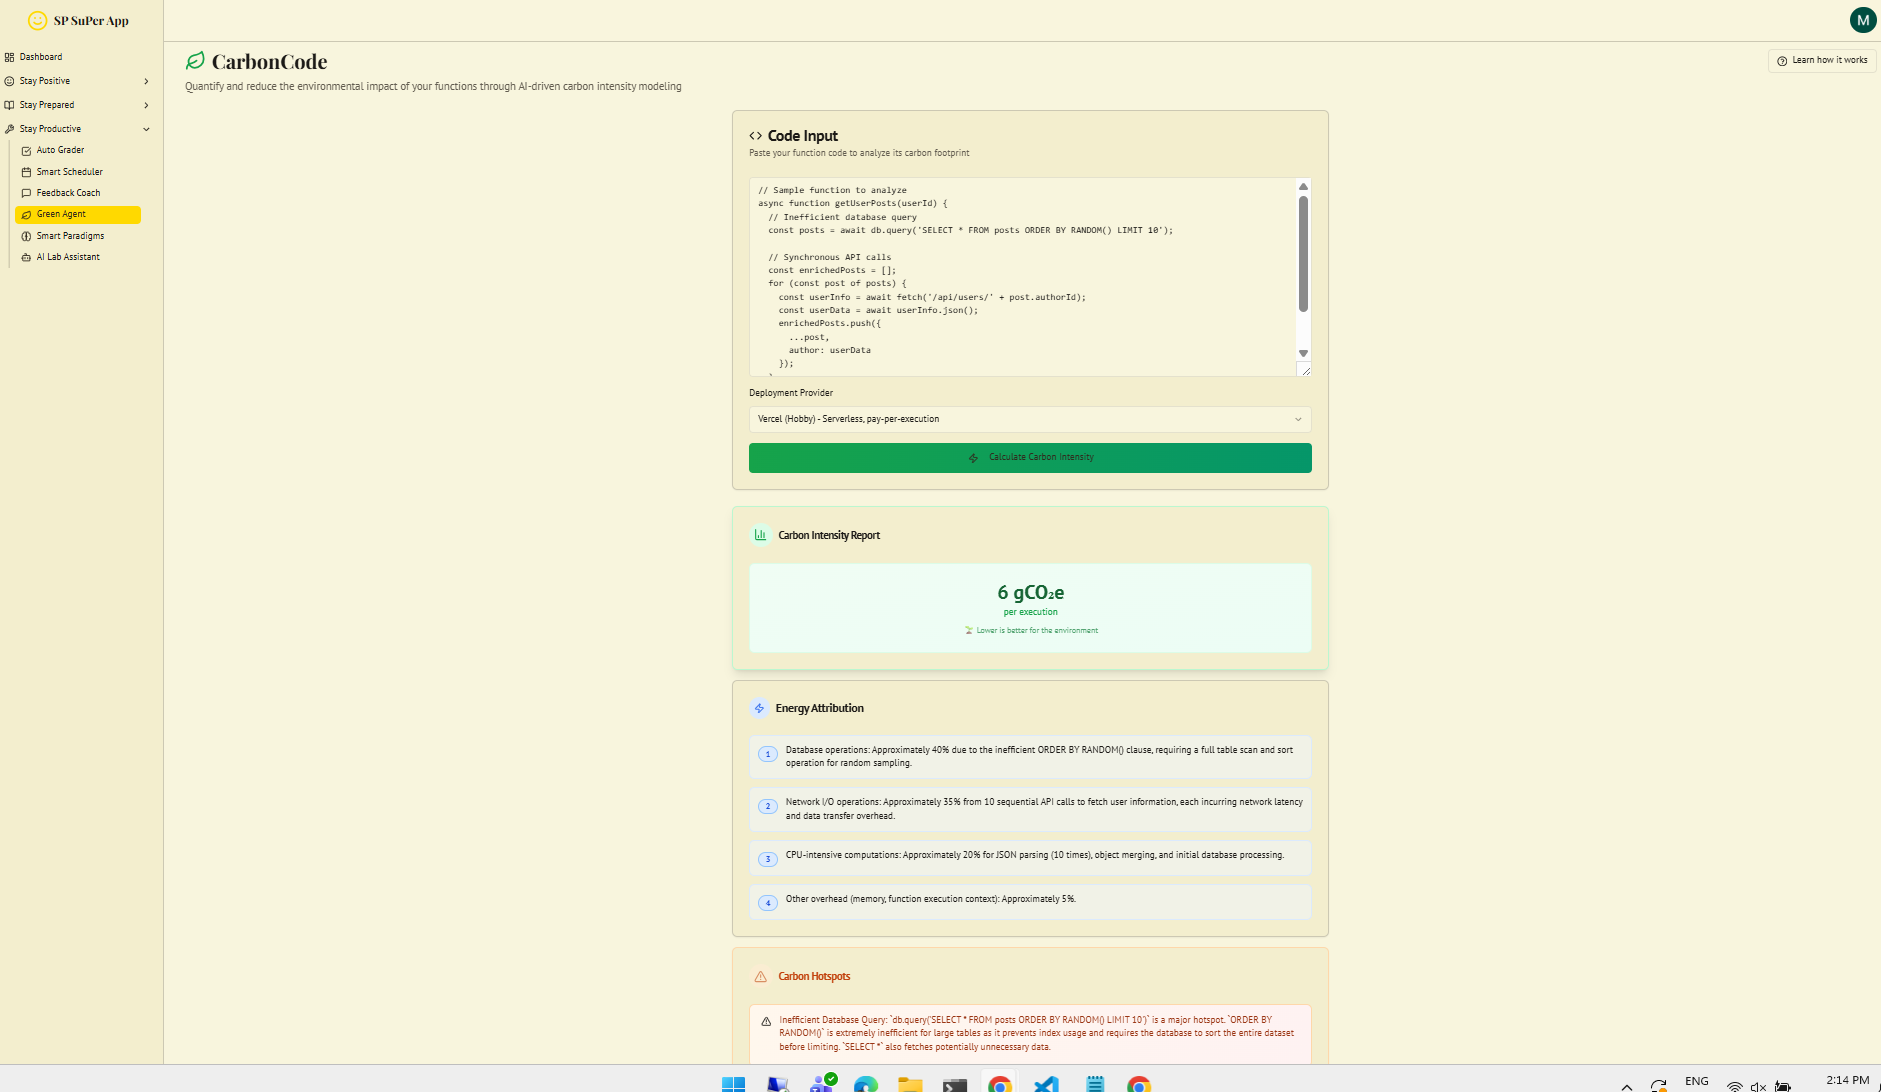The width and height of the screenshot is (1881, 1092).
Task: Click the code textarea scroll up arrow
Action: [x=1303, y=187]
